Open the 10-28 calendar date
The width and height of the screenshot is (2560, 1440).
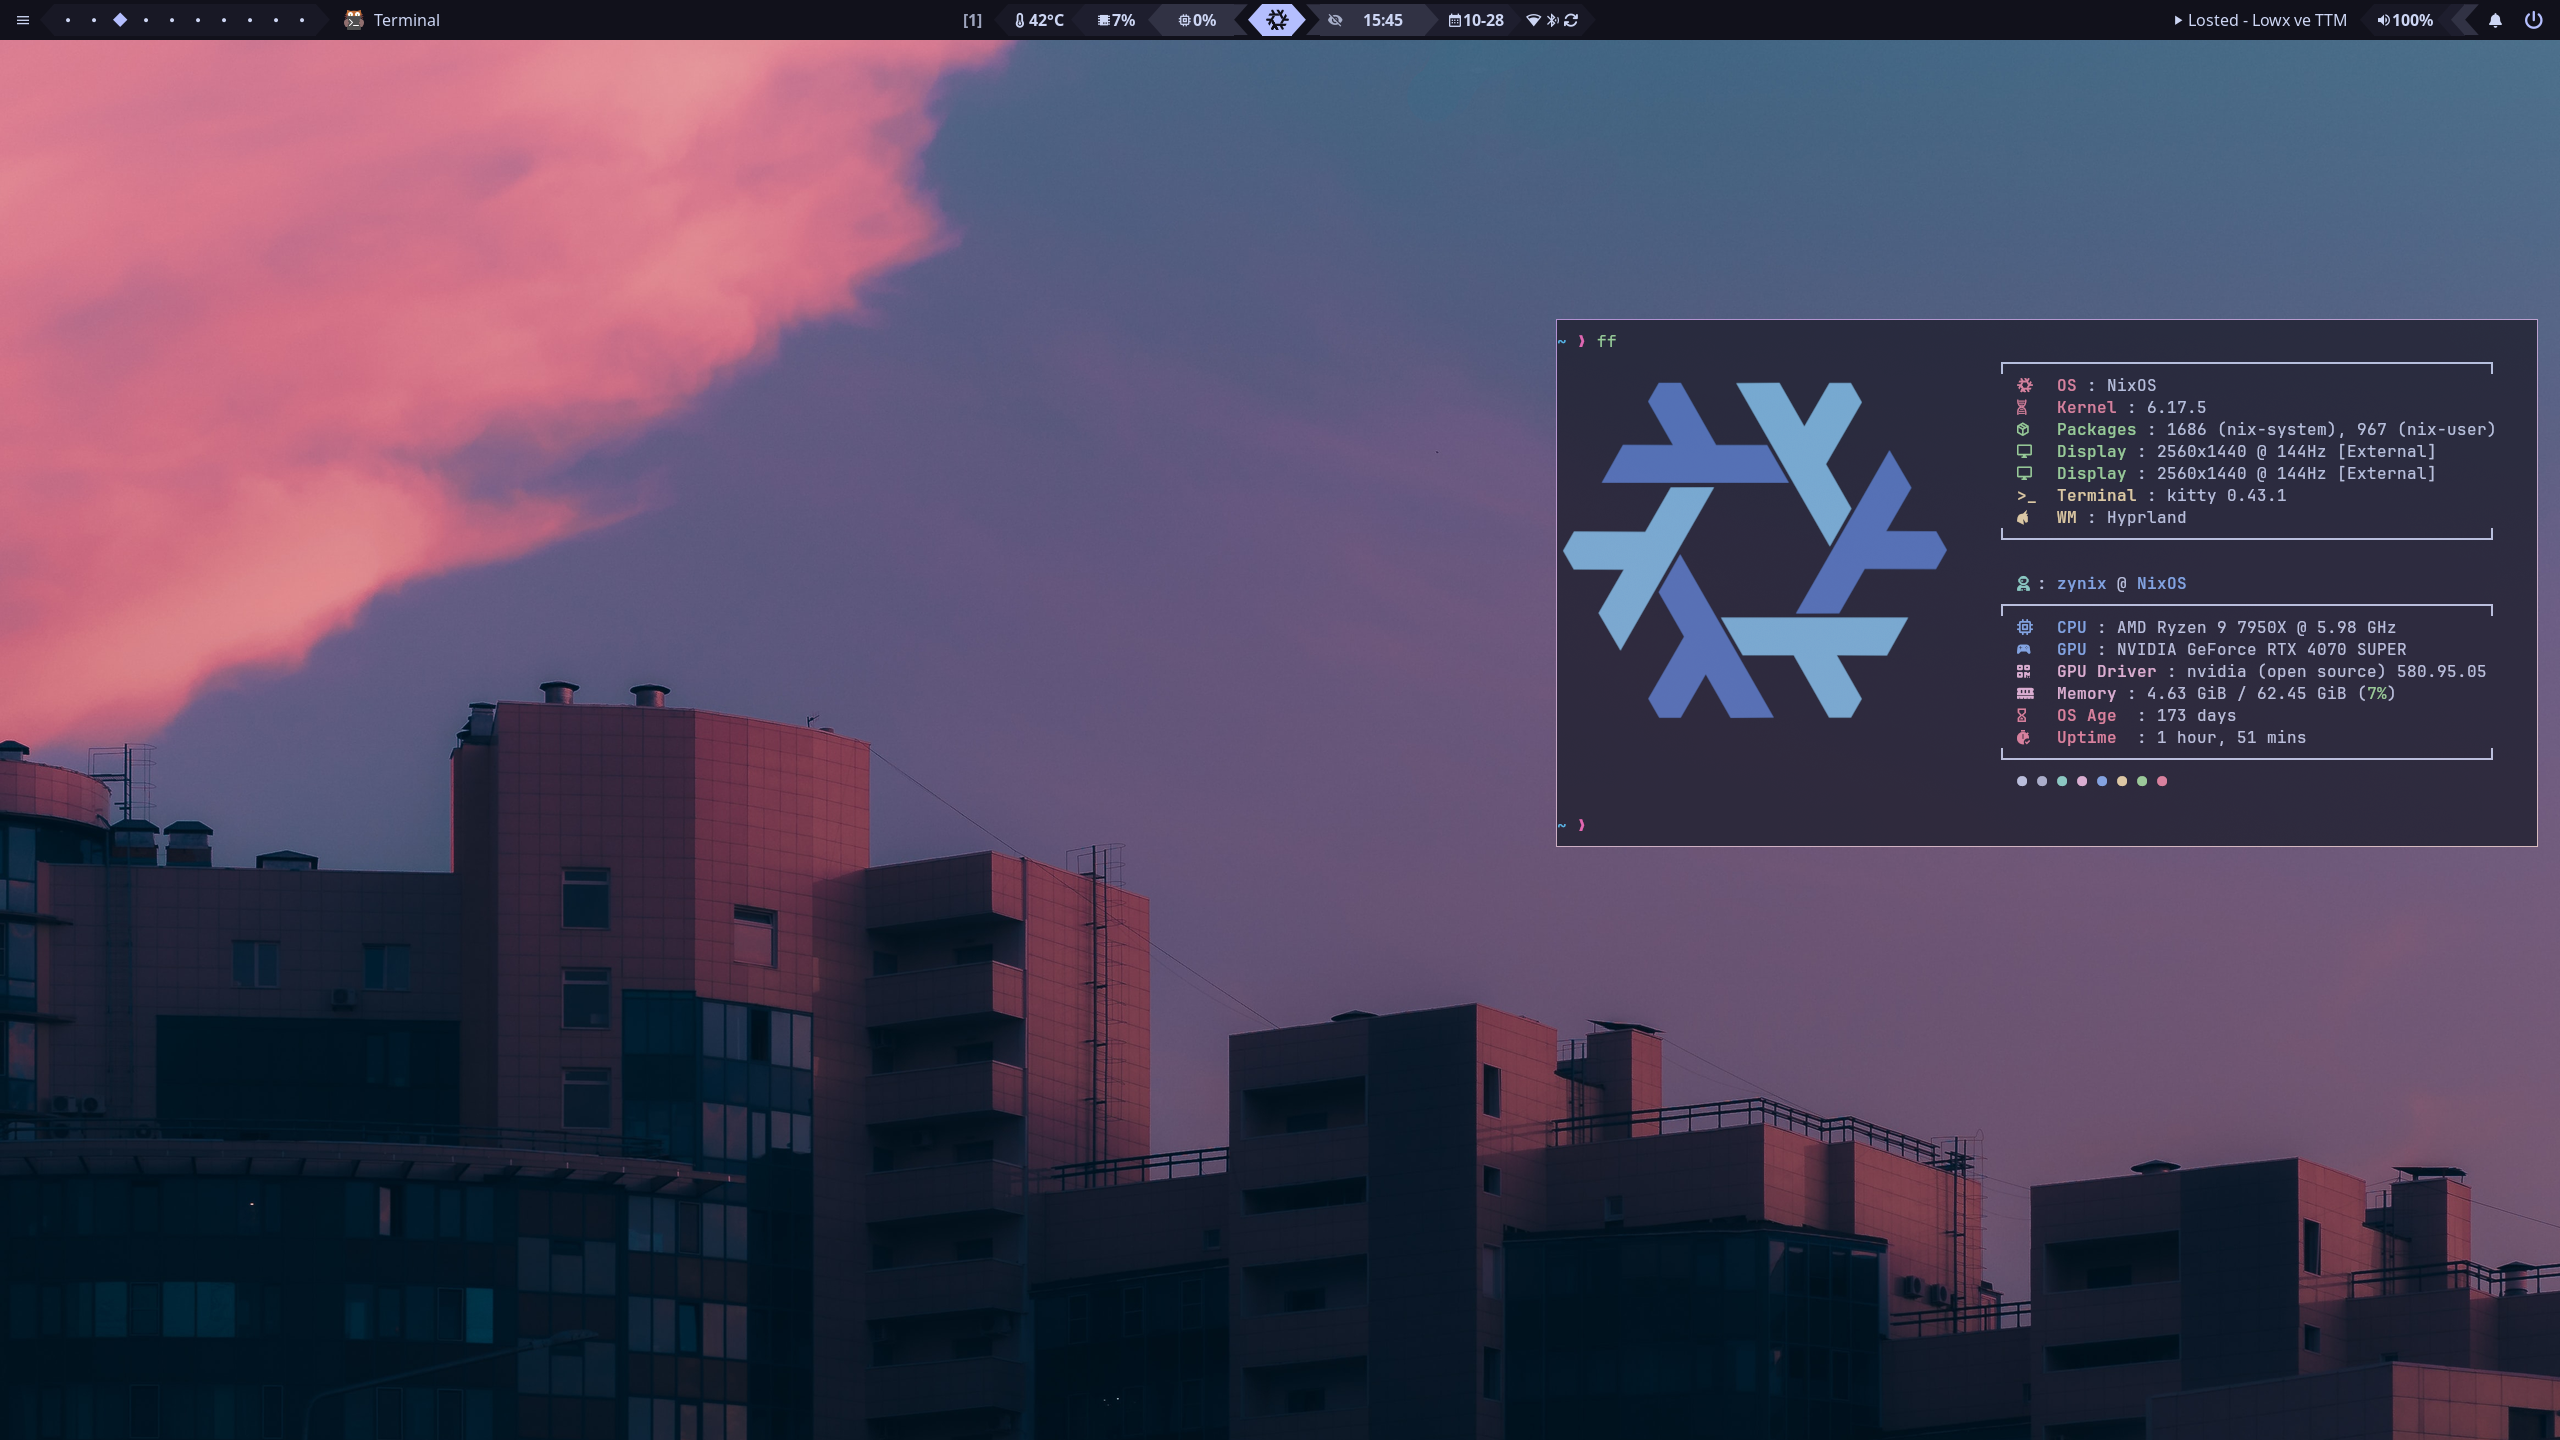(x=1476, y=20)
